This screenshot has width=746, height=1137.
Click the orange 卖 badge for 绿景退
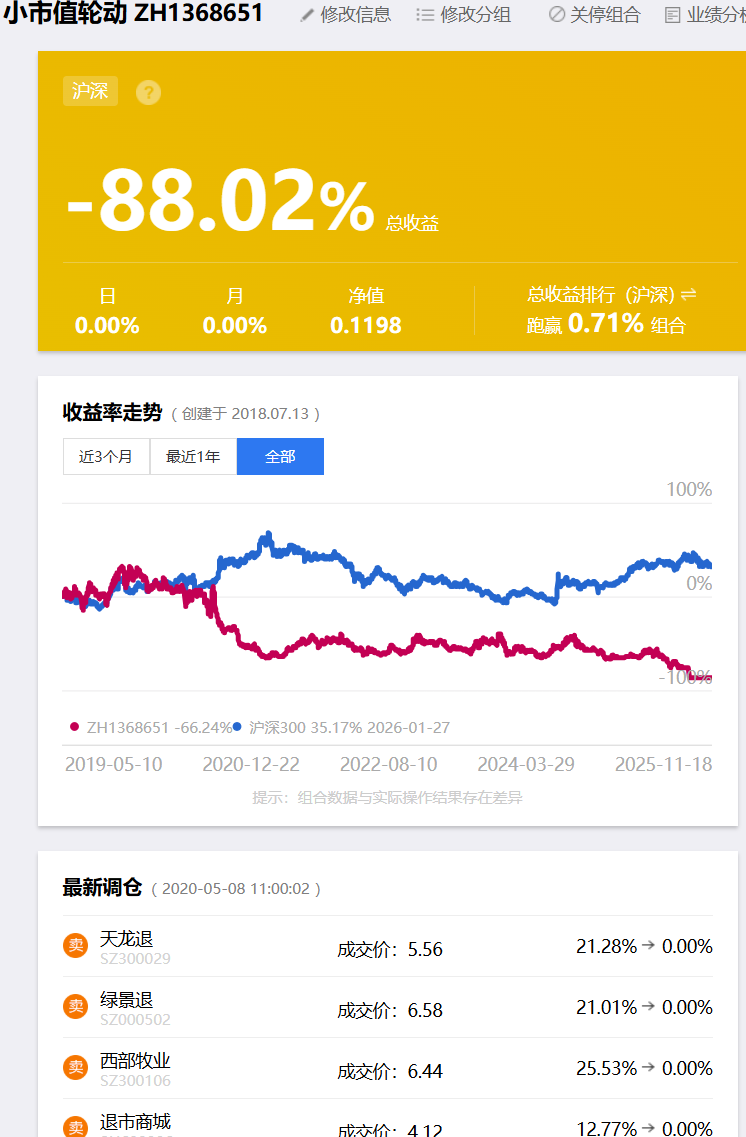[75, 1006]
